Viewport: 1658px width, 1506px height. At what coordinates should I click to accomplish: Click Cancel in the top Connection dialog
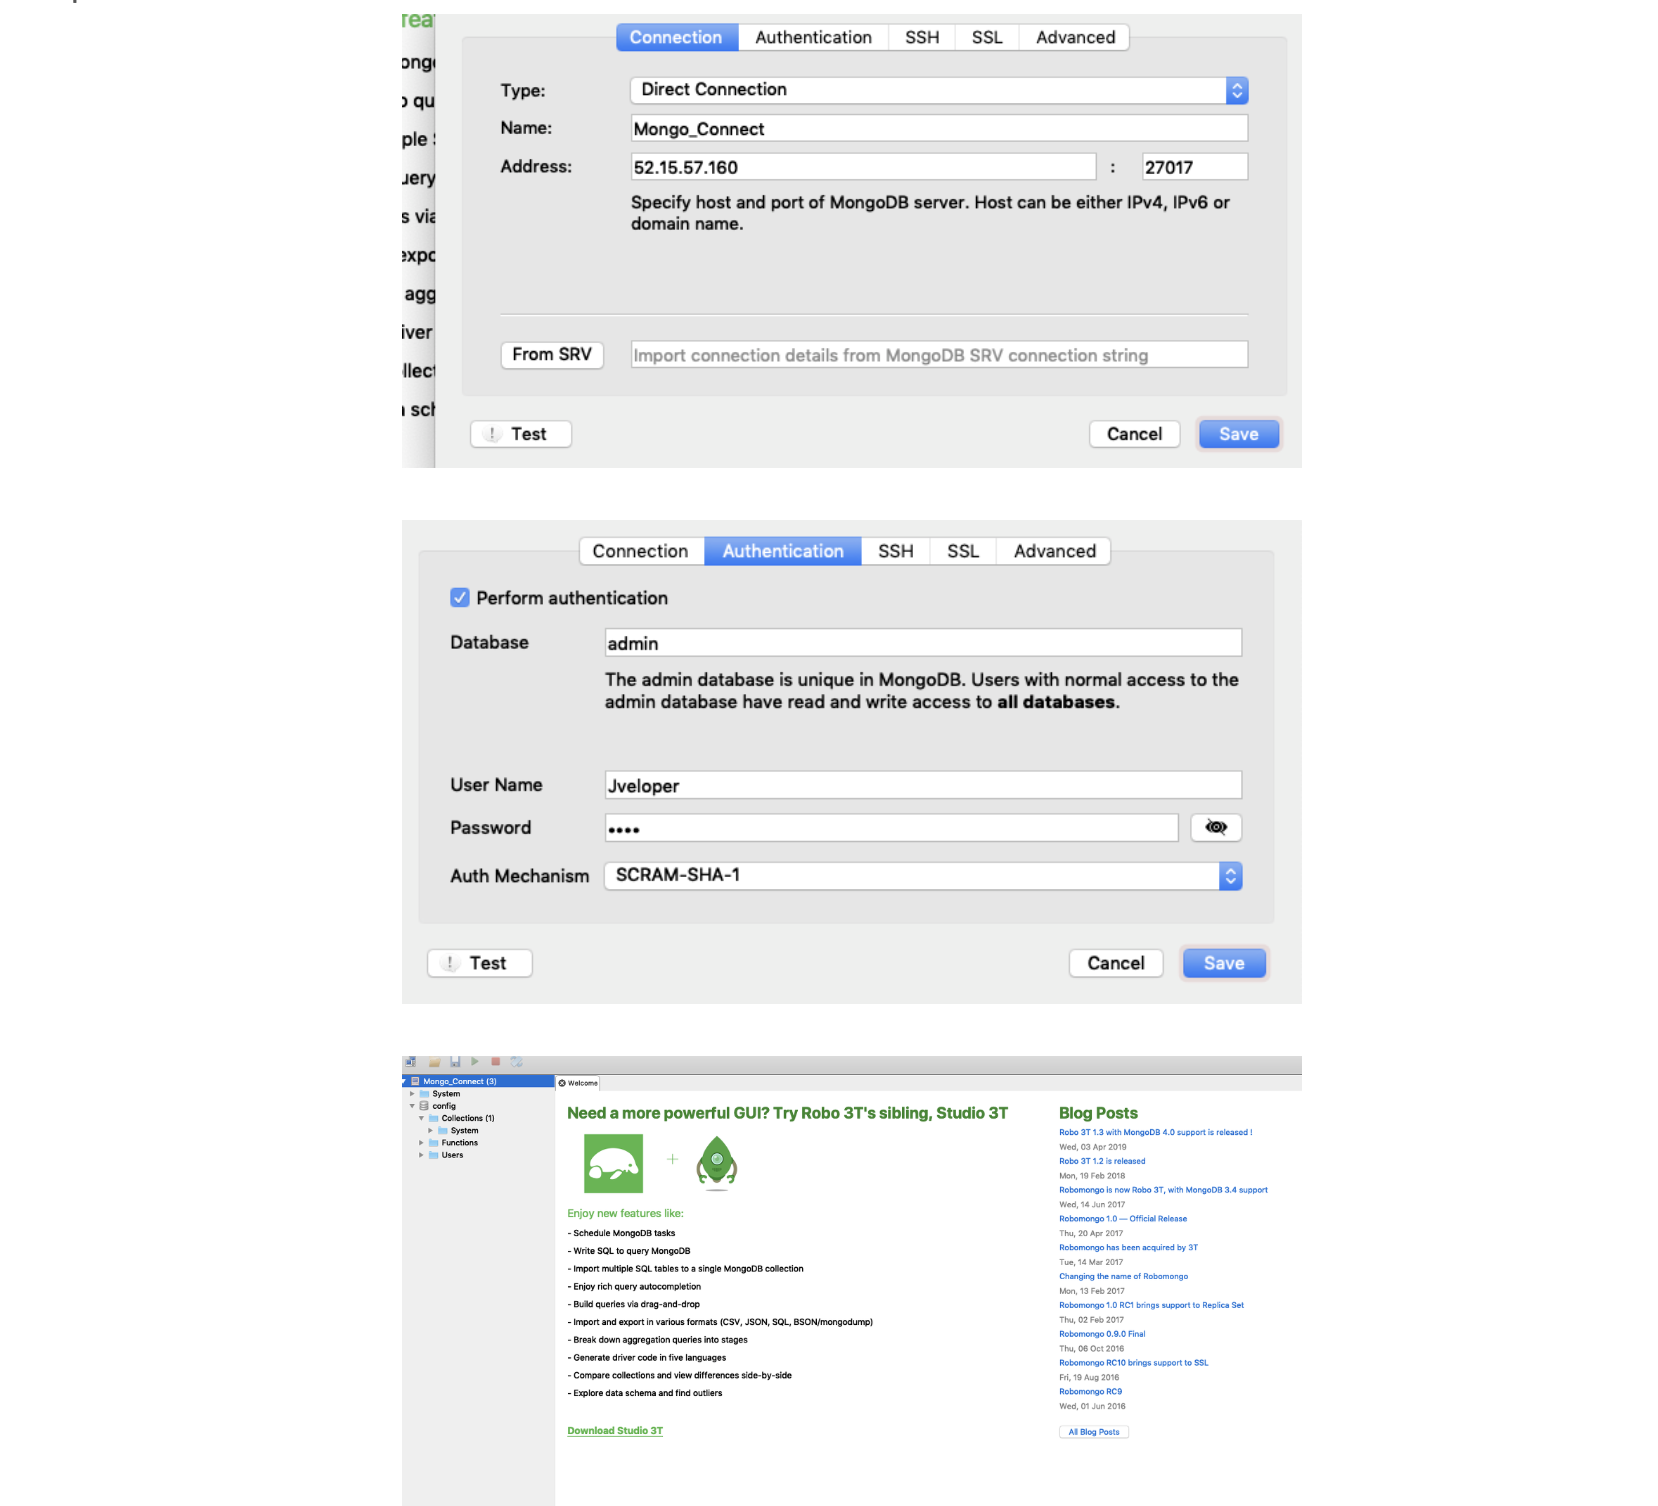tap(1134, 434)
